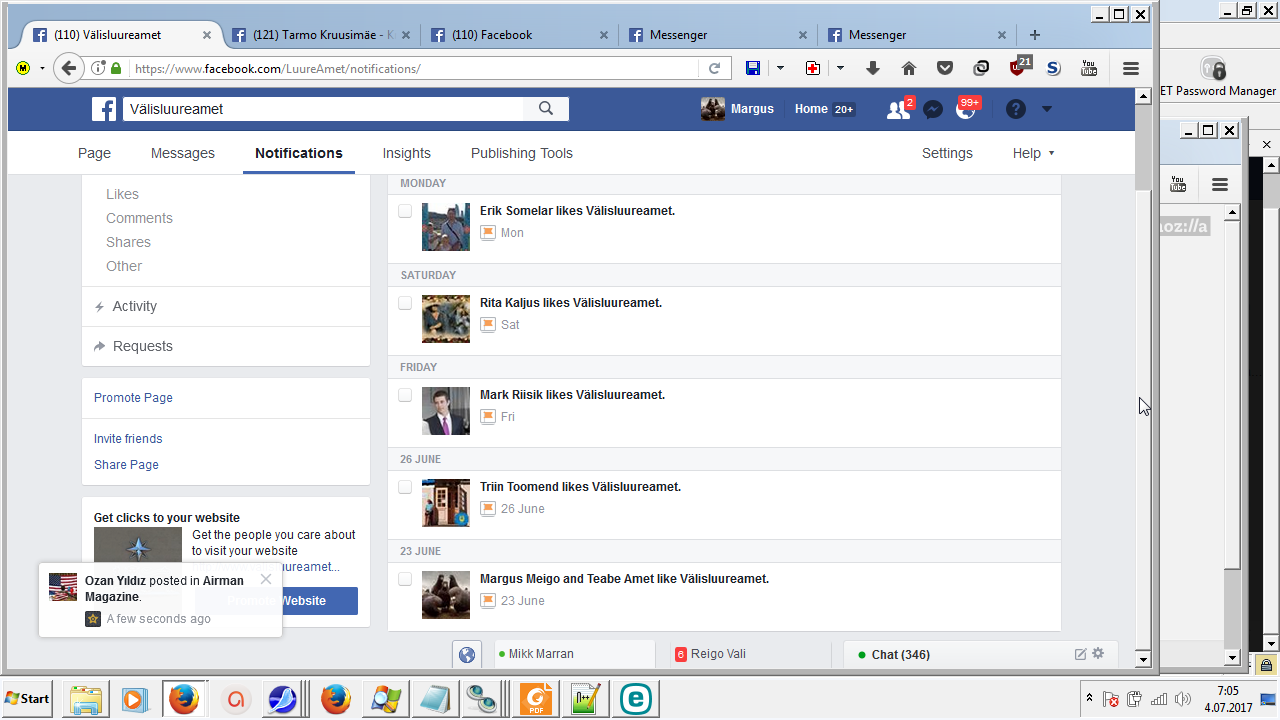Open the Messages tab

point(183,153)
